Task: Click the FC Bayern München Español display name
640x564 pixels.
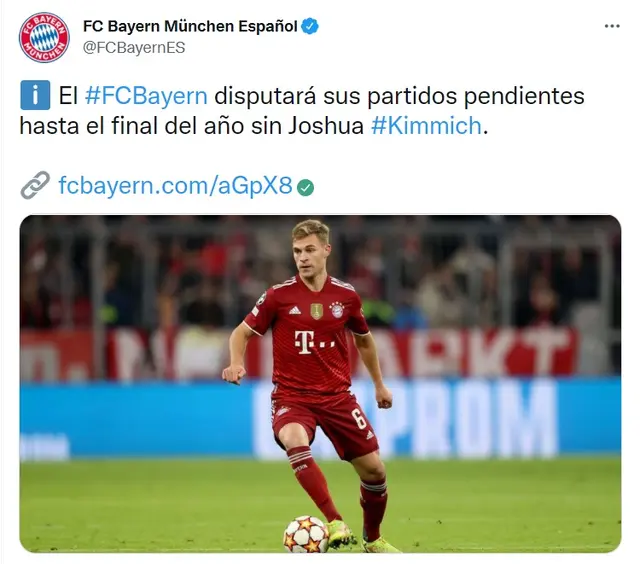Action: click(190, 26)
